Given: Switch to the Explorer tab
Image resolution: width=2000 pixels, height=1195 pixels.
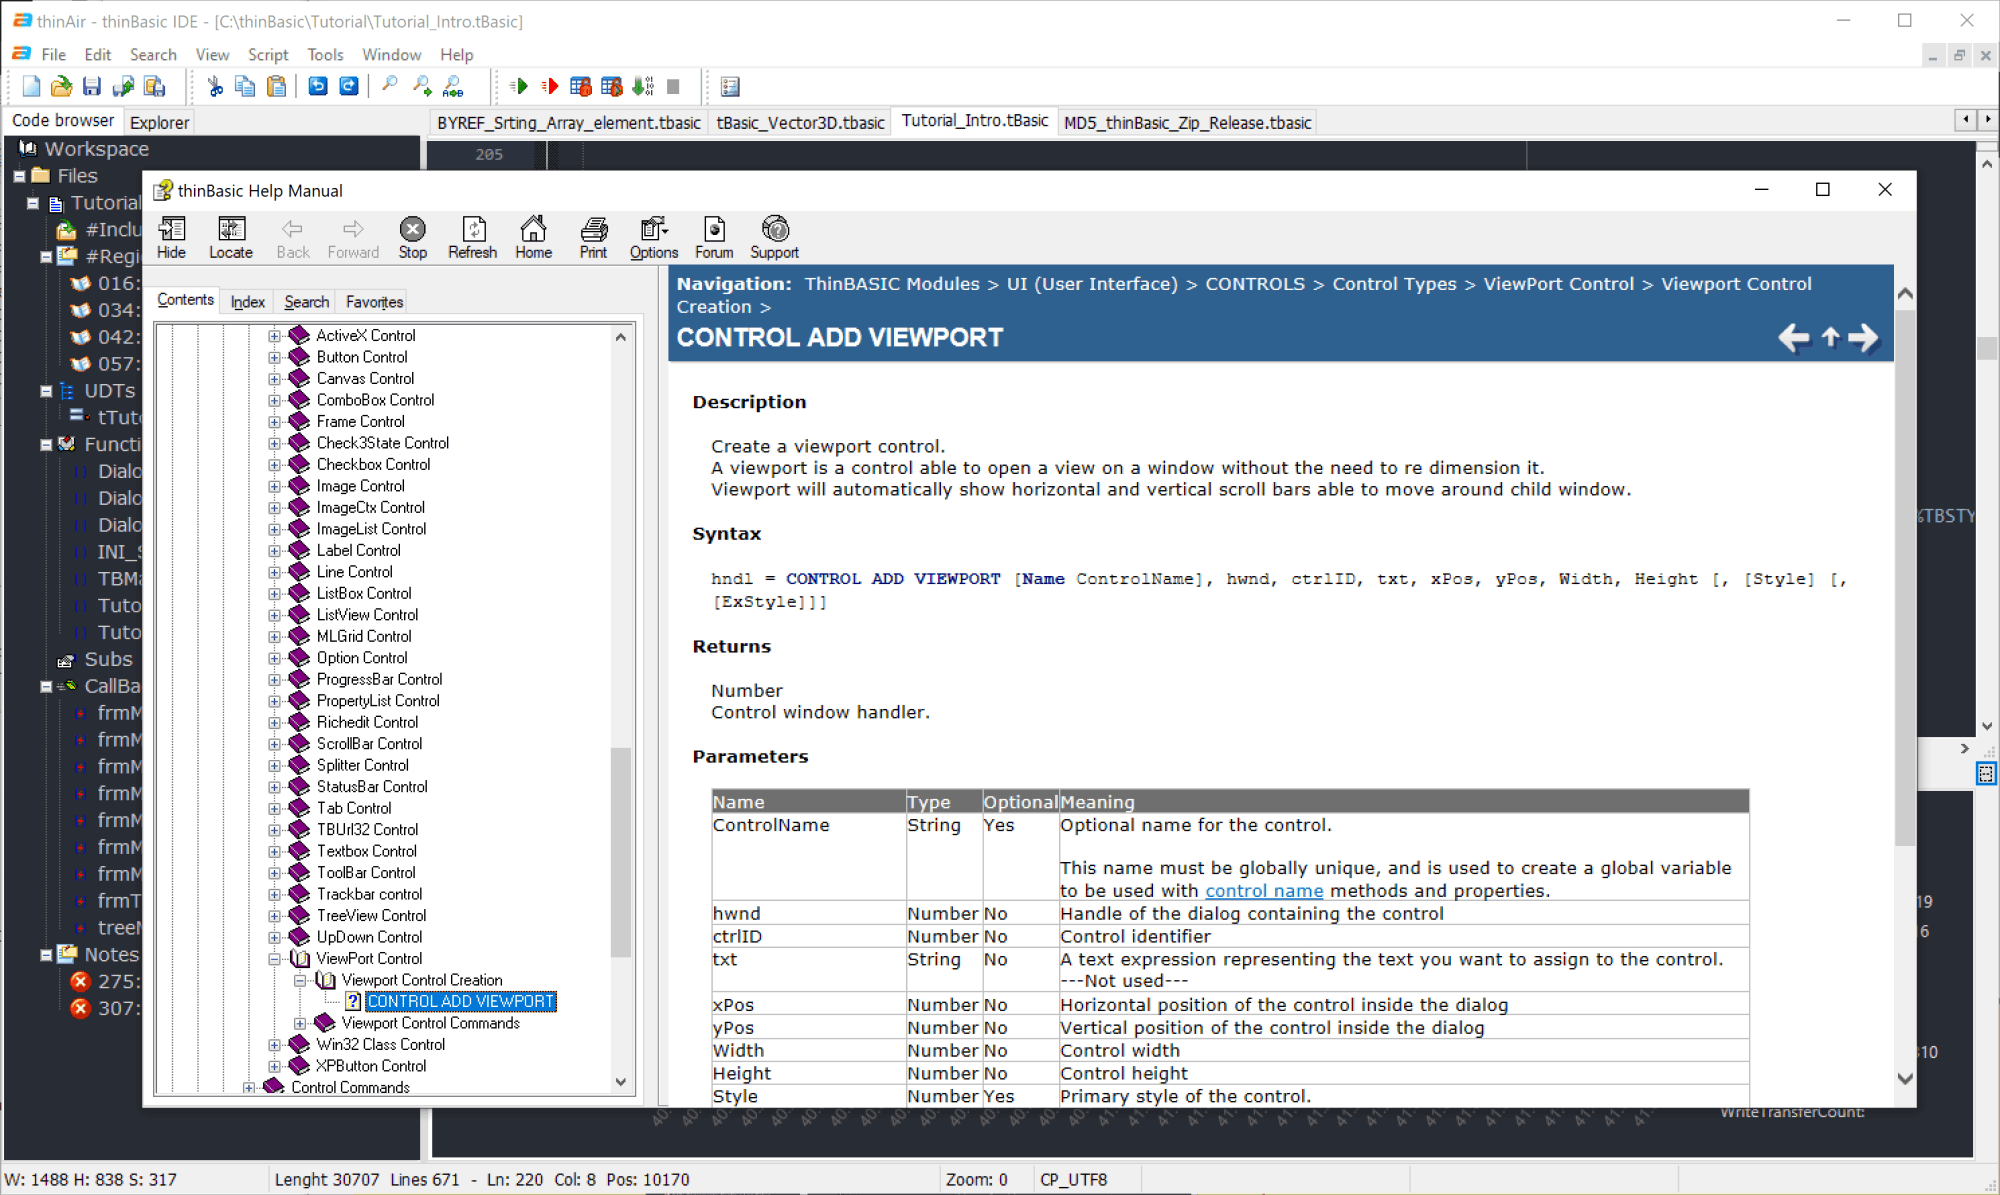Looking at the screenshot, I should pos(159,122).
